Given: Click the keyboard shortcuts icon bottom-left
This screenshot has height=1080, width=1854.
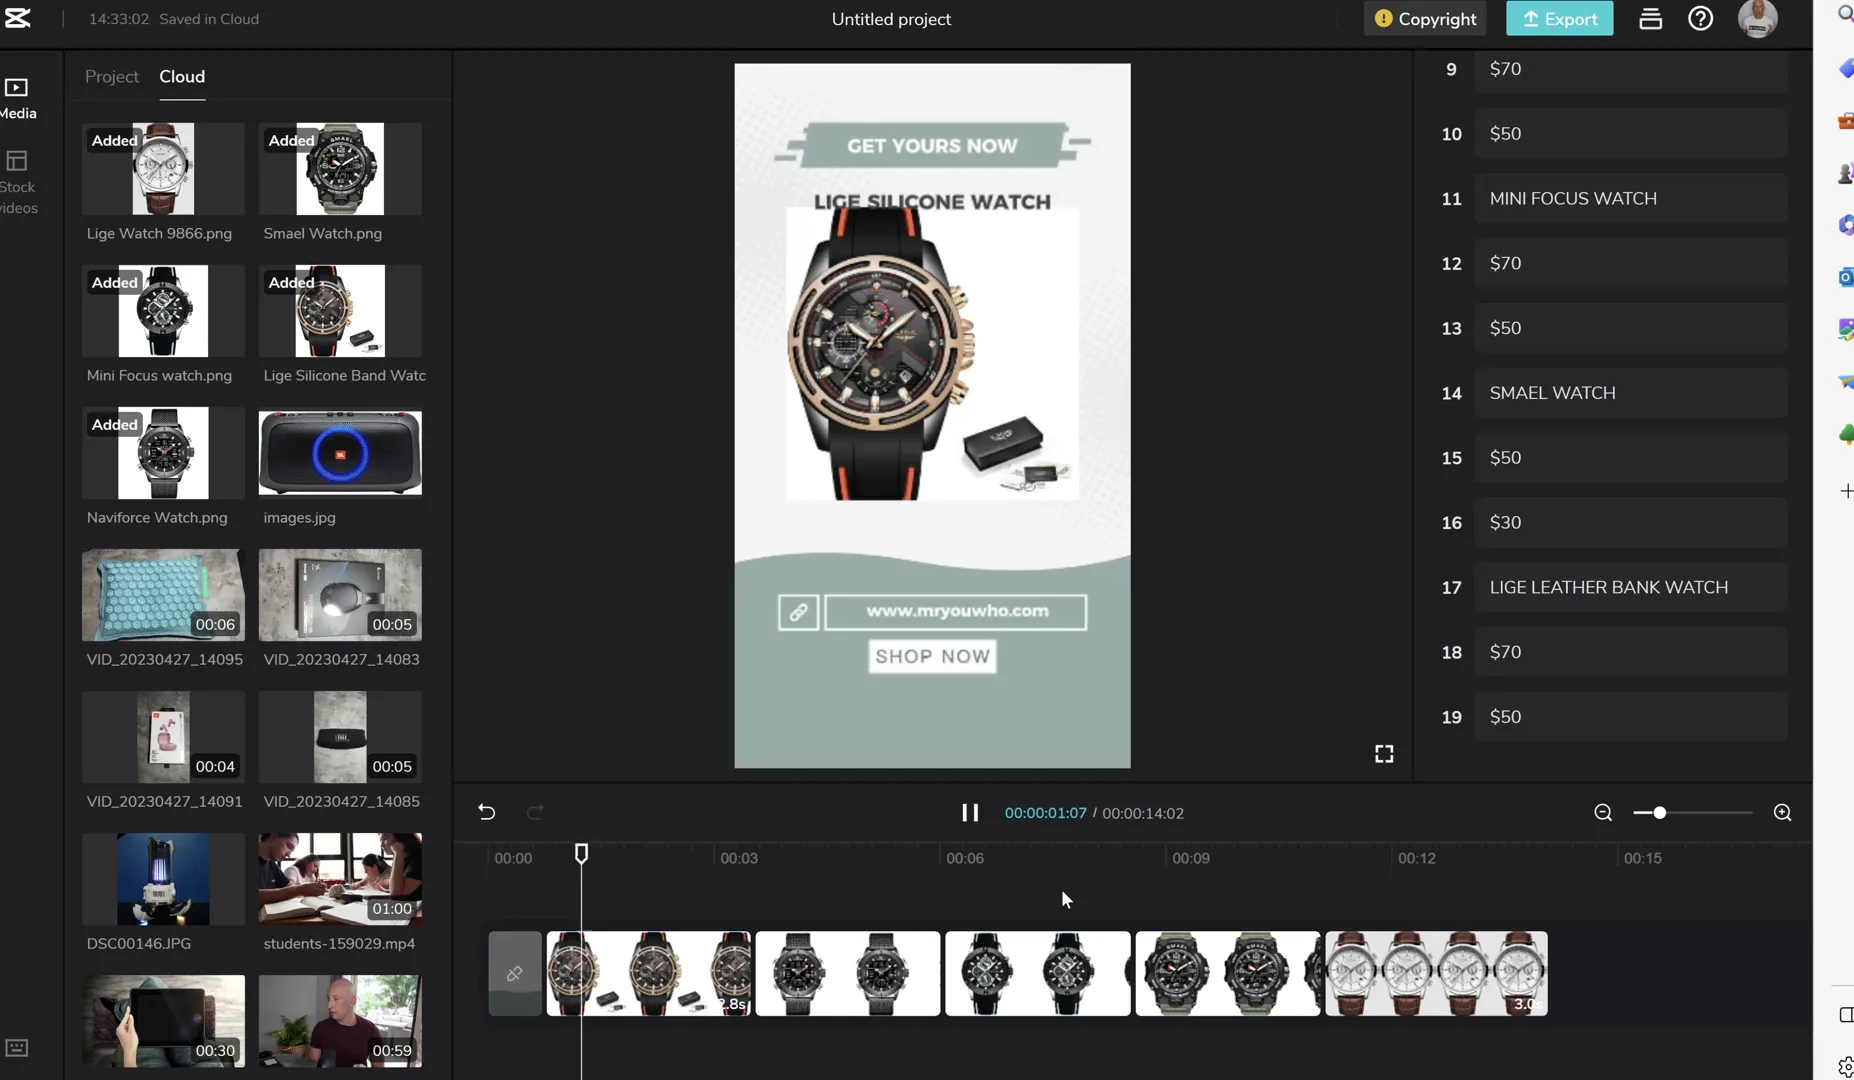Looking at the screenshot, I should pos(17,1048).
